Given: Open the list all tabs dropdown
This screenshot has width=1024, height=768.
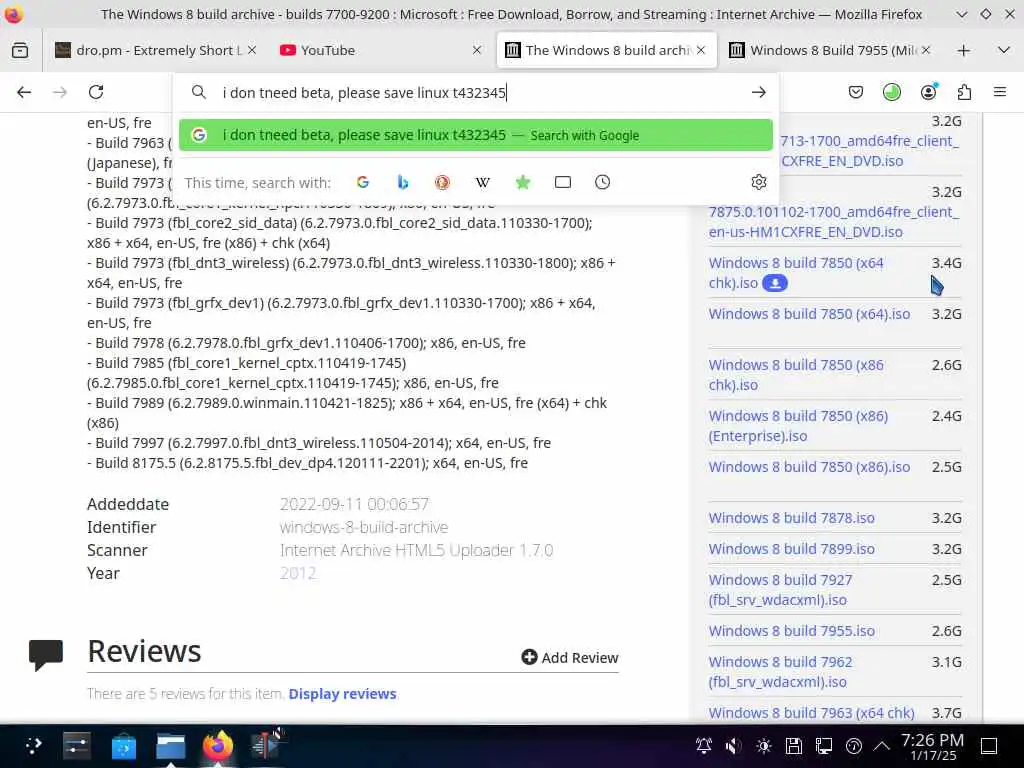Looking at the screenshot, I should point(1004,50).
